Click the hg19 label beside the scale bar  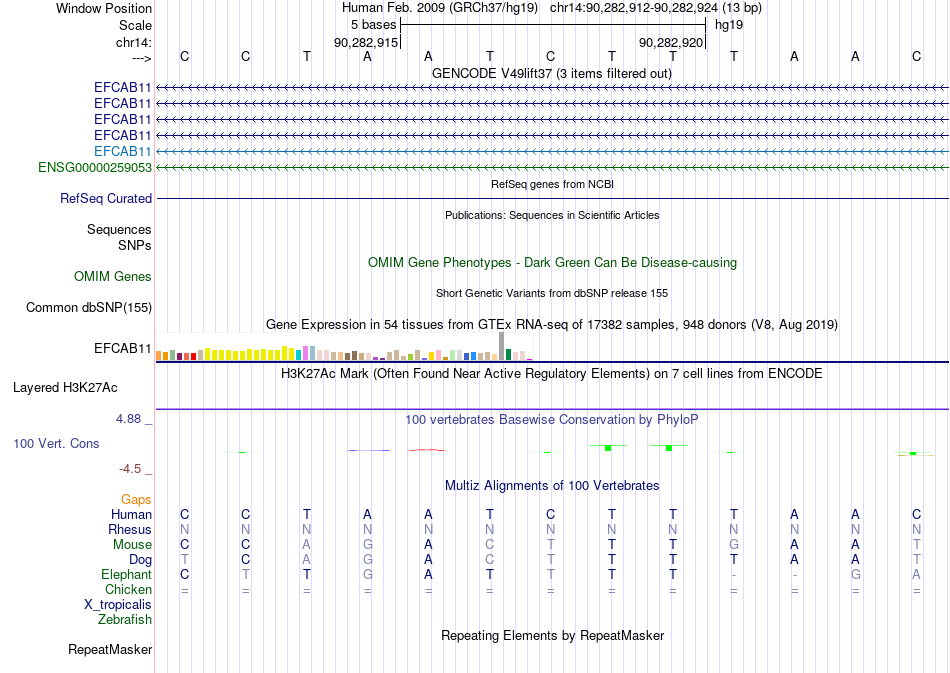pos(729,25)
